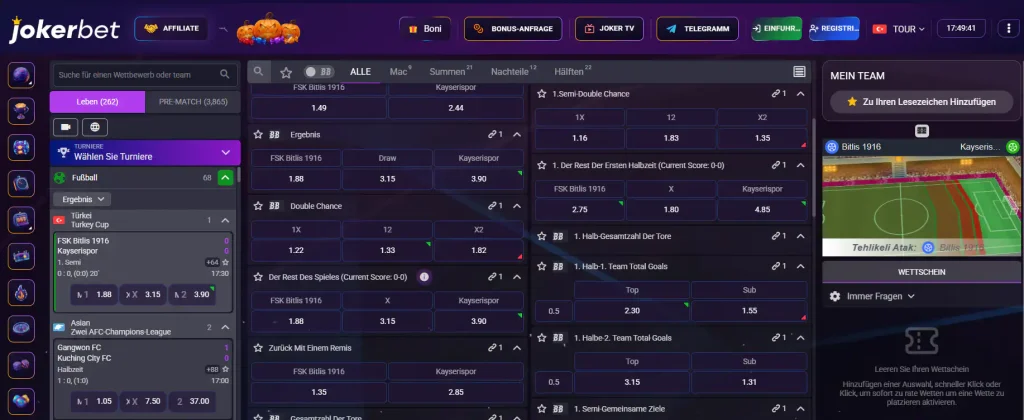Open the planet icon in left sidebar

point(21,75)
